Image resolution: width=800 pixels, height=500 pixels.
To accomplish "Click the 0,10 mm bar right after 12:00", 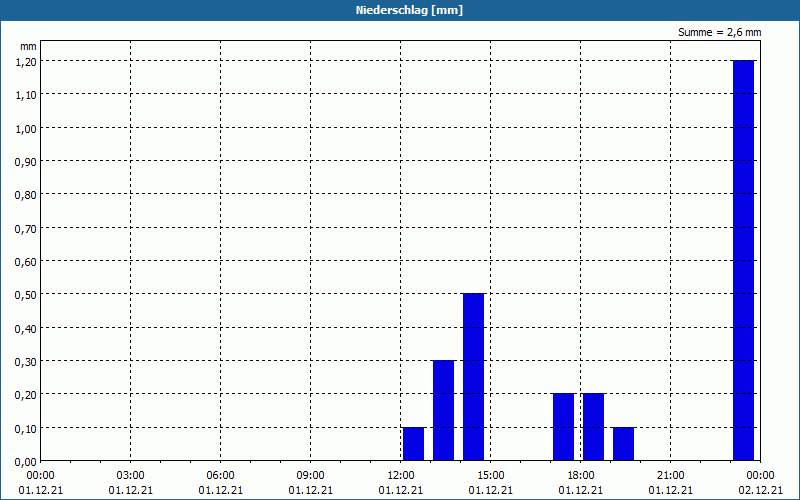I will click(413, 444).
